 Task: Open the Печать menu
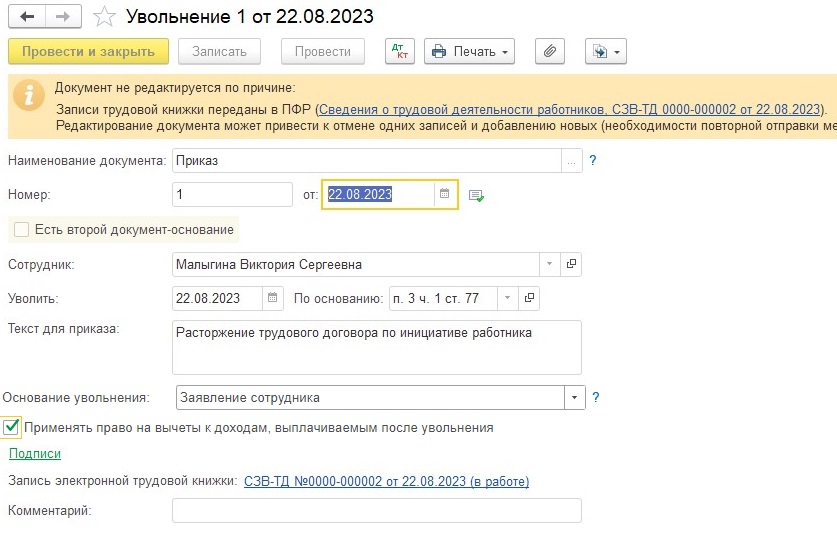[470, 52]
